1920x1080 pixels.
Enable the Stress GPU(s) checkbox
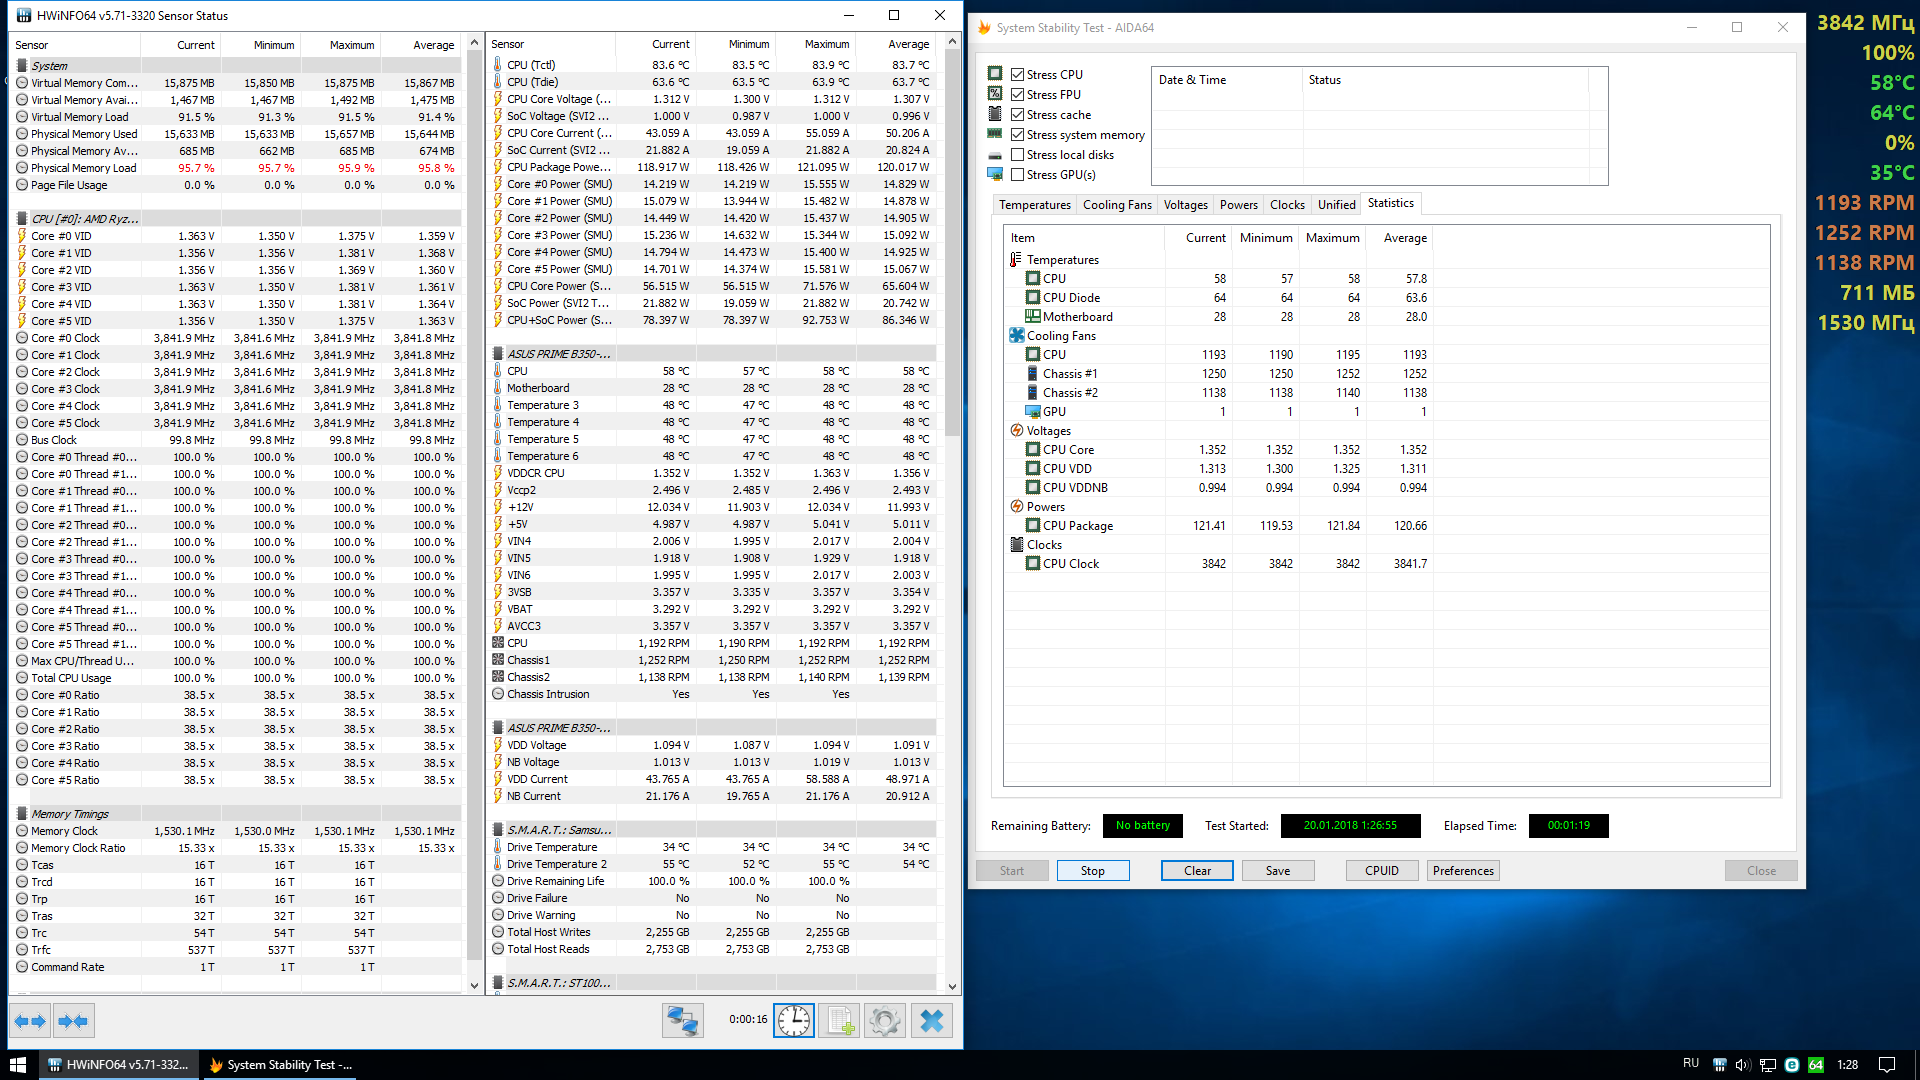[x=1017, y=175]
